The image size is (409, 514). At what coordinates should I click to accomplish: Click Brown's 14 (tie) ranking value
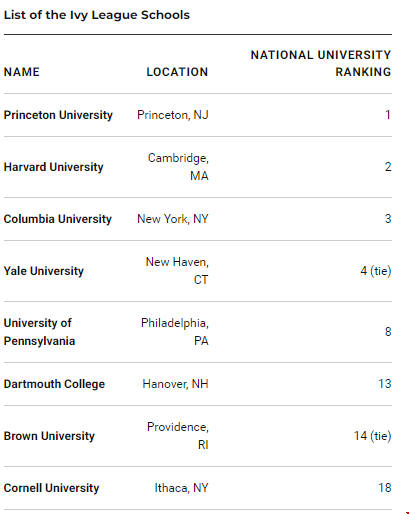[372, 436]
